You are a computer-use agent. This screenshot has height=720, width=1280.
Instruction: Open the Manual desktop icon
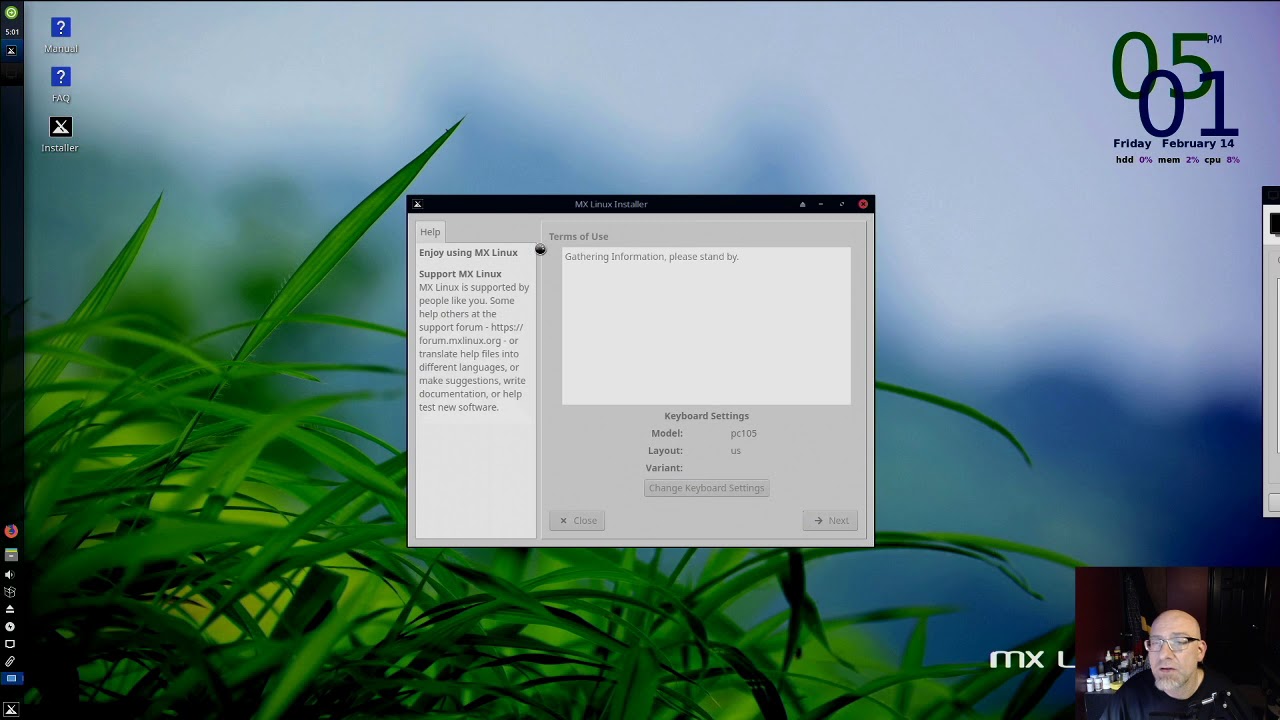click(x=61, y=35)
